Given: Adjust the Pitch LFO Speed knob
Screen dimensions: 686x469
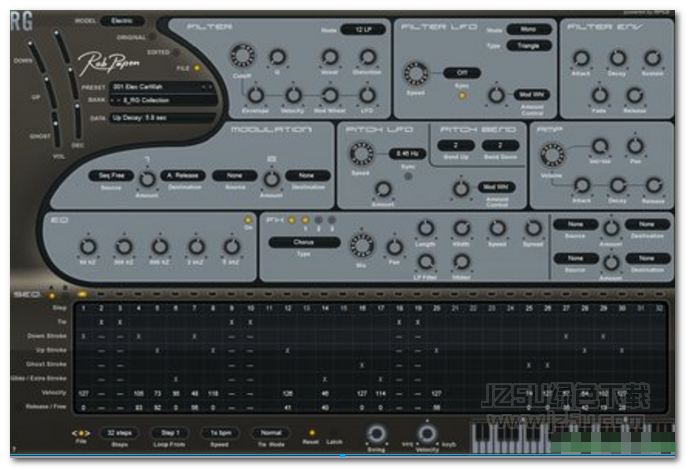Looking at the screenshot, I should pyautogui.click(x=361, y=154).
